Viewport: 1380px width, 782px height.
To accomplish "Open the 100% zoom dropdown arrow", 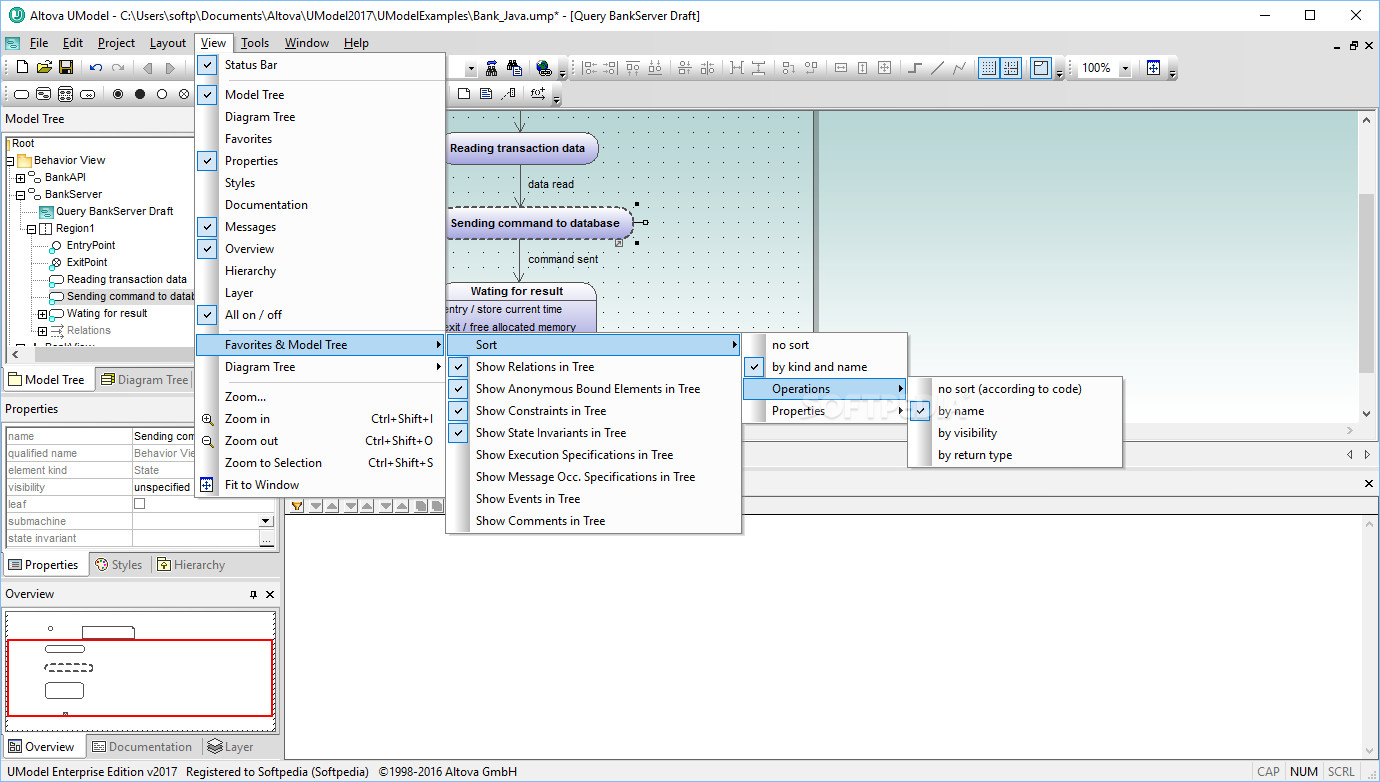I will coord(1125,68).
